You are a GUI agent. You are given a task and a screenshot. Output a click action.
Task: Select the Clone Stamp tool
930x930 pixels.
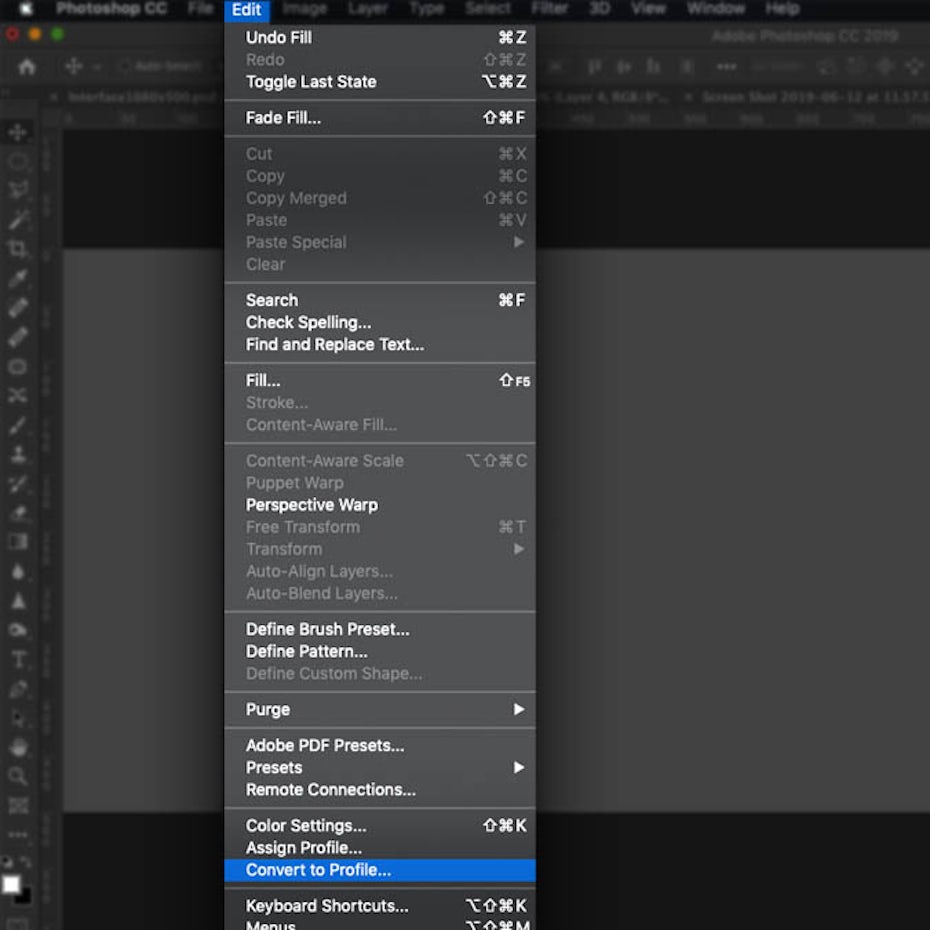click(x=18, y=454)
